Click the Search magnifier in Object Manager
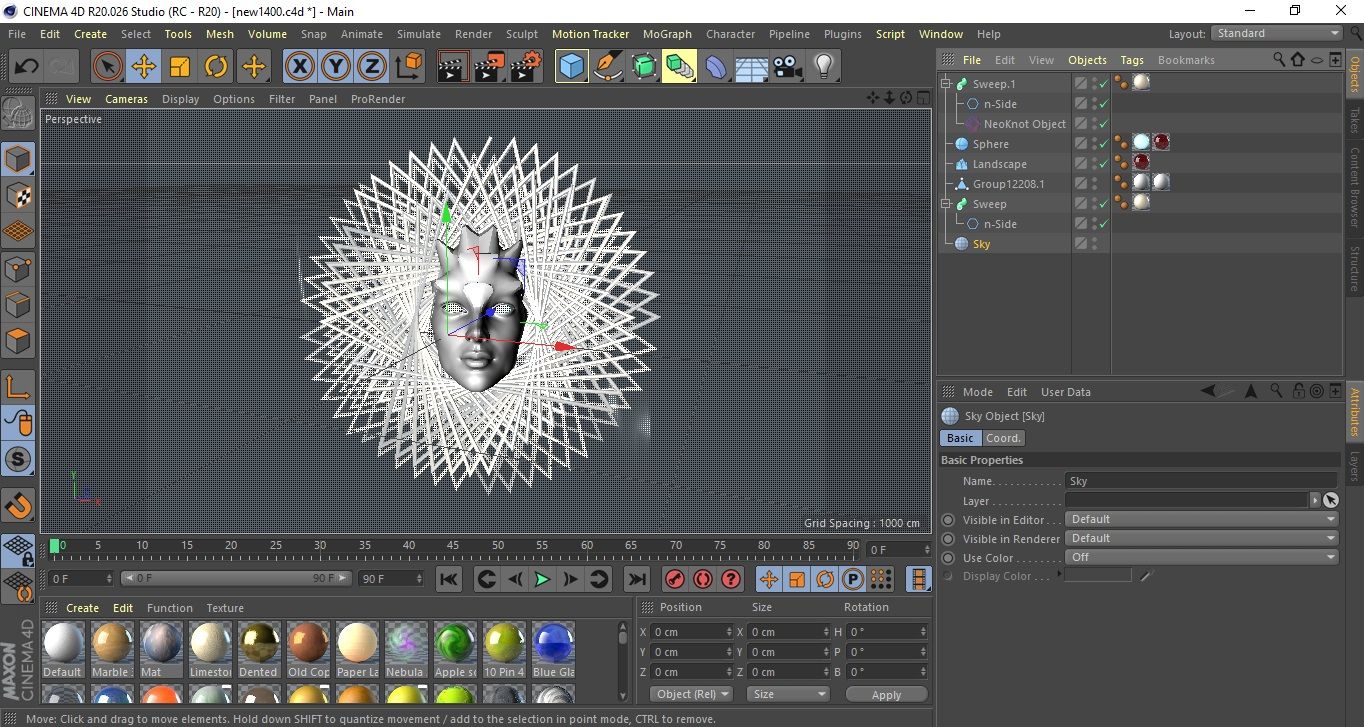 pyautogui.click(x=1279, y=60)
